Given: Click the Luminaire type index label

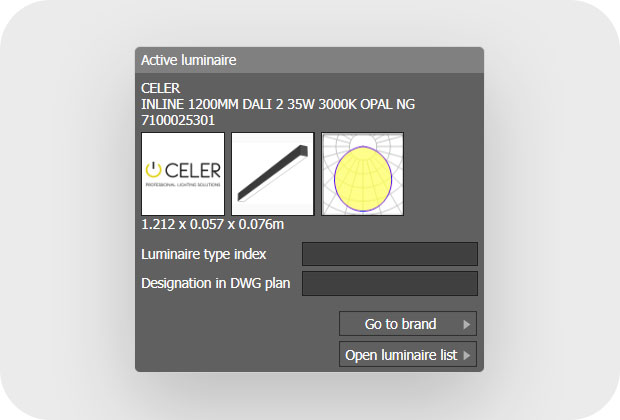Looking at the screenshot, I should 204,254.
